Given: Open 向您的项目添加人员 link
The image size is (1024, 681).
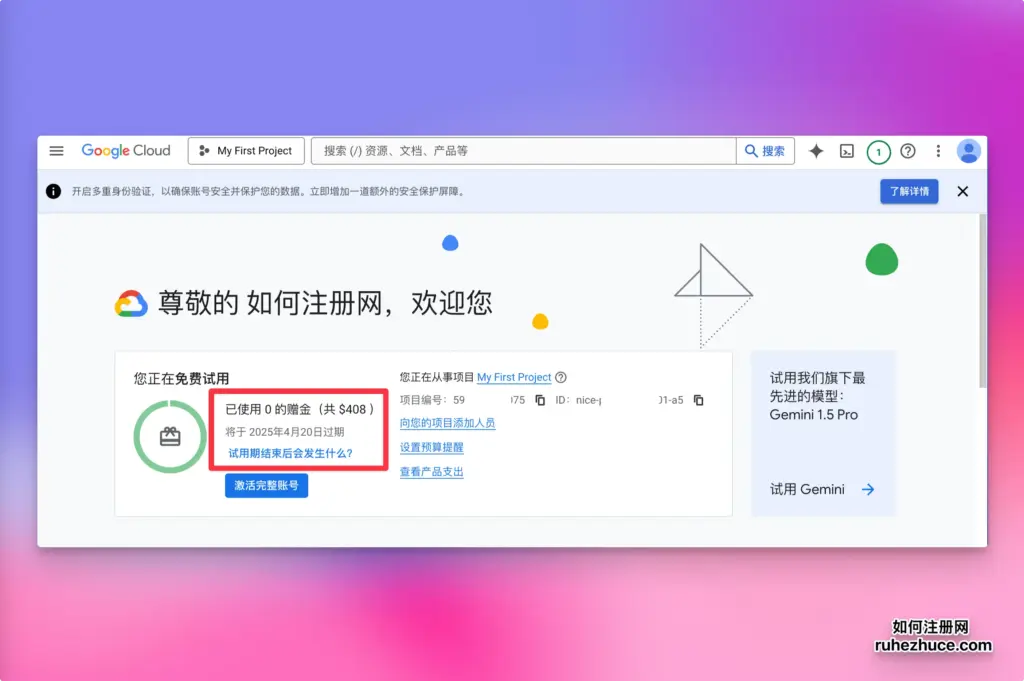Looking at the screenshot, I should [x=447, y=423].
